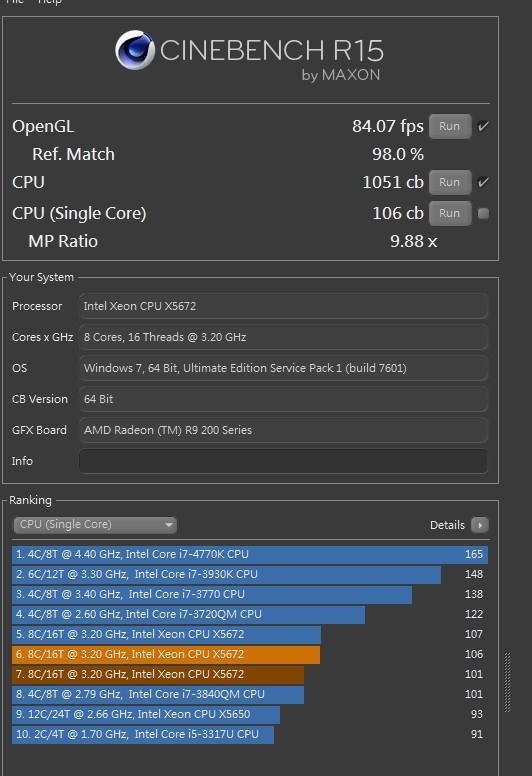Image resolution: width=532 pixels, height=776 pixels.
Task: Run the CPU Single Core test
Action: 449,213
